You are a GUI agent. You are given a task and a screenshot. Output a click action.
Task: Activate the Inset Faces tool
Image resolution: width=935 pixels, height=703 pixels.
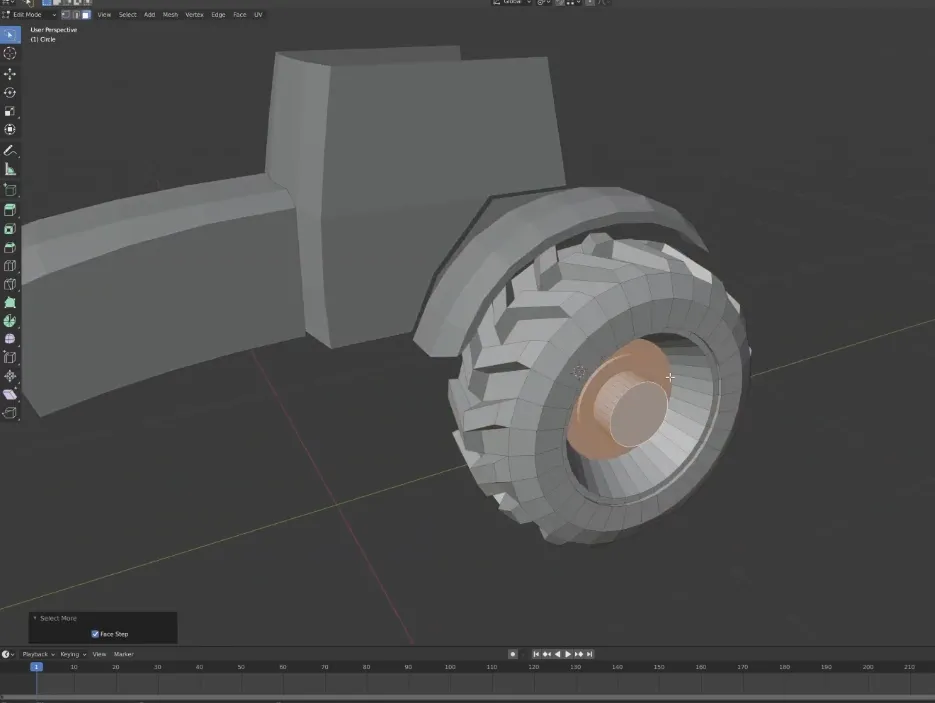pos(10,229)
